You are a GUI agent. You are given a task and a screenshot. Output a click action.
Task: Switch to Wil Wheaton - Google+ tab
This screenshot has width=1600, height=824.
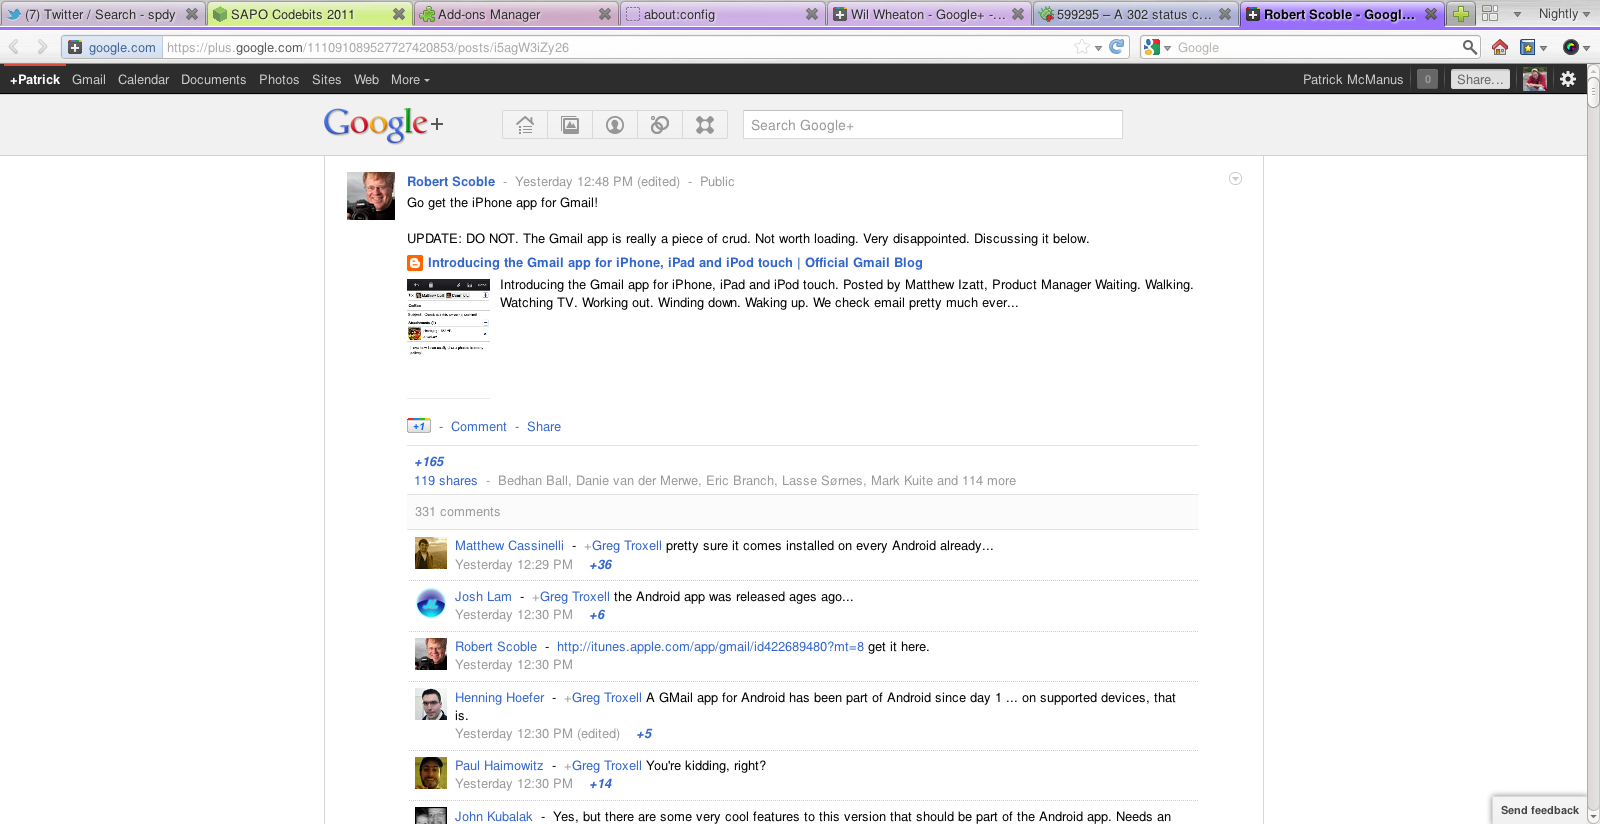pyautogui.click(x=928, y=14)
